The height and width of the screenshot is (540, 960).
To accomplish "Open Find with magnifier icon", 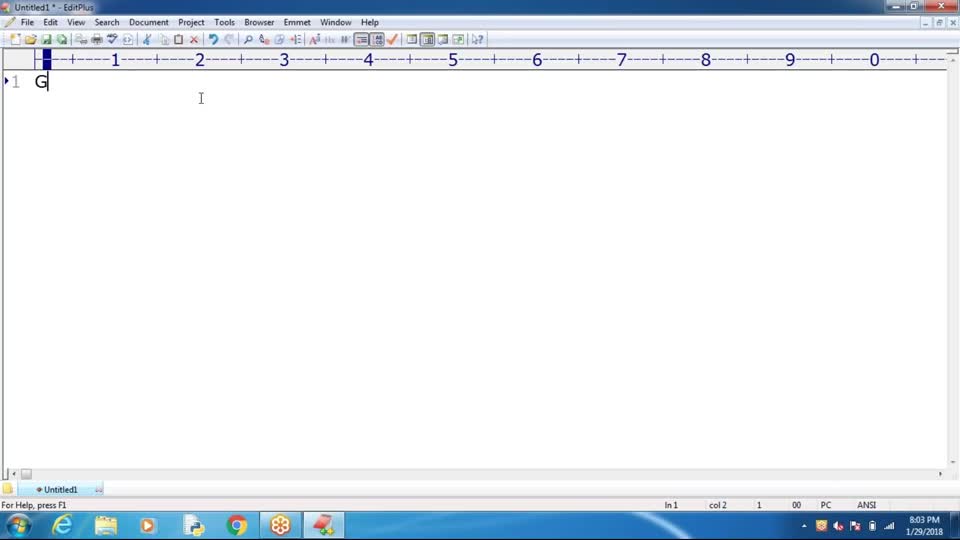I will (248, 40).
